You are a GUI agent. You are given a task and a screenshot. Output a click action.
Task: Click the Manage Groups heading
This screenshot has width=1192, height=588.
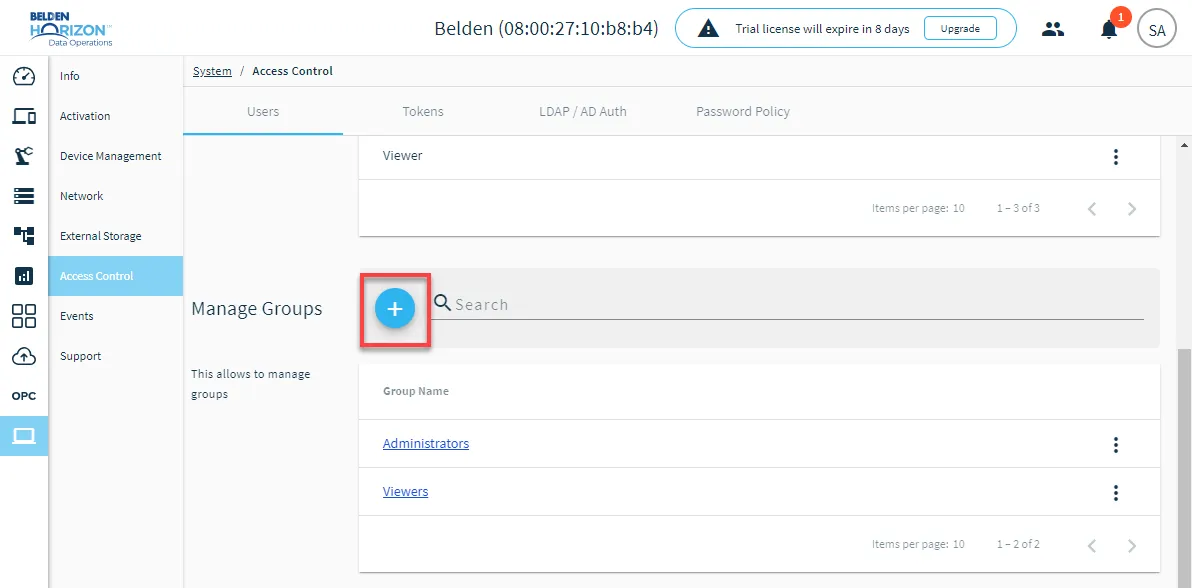click(257, 308)
